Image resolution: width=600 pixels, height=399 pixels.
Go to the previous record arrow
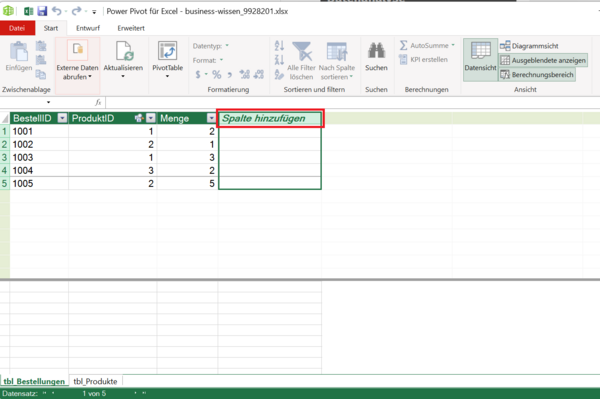click(x=53, y=393)
